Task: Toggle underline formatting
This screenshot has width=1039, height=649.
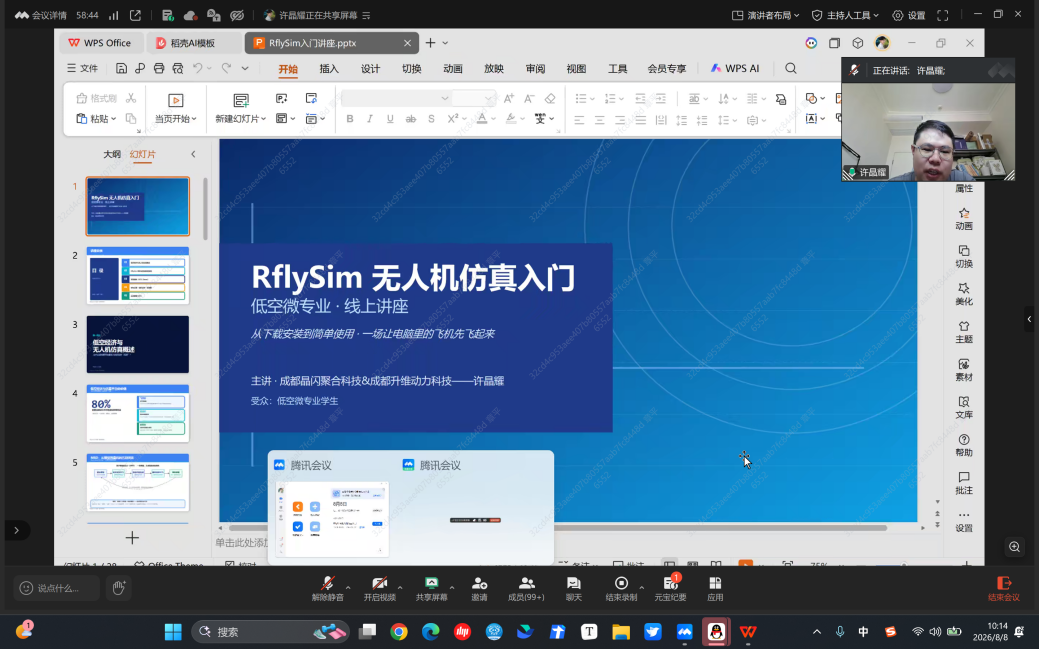Action: [390, 119]
